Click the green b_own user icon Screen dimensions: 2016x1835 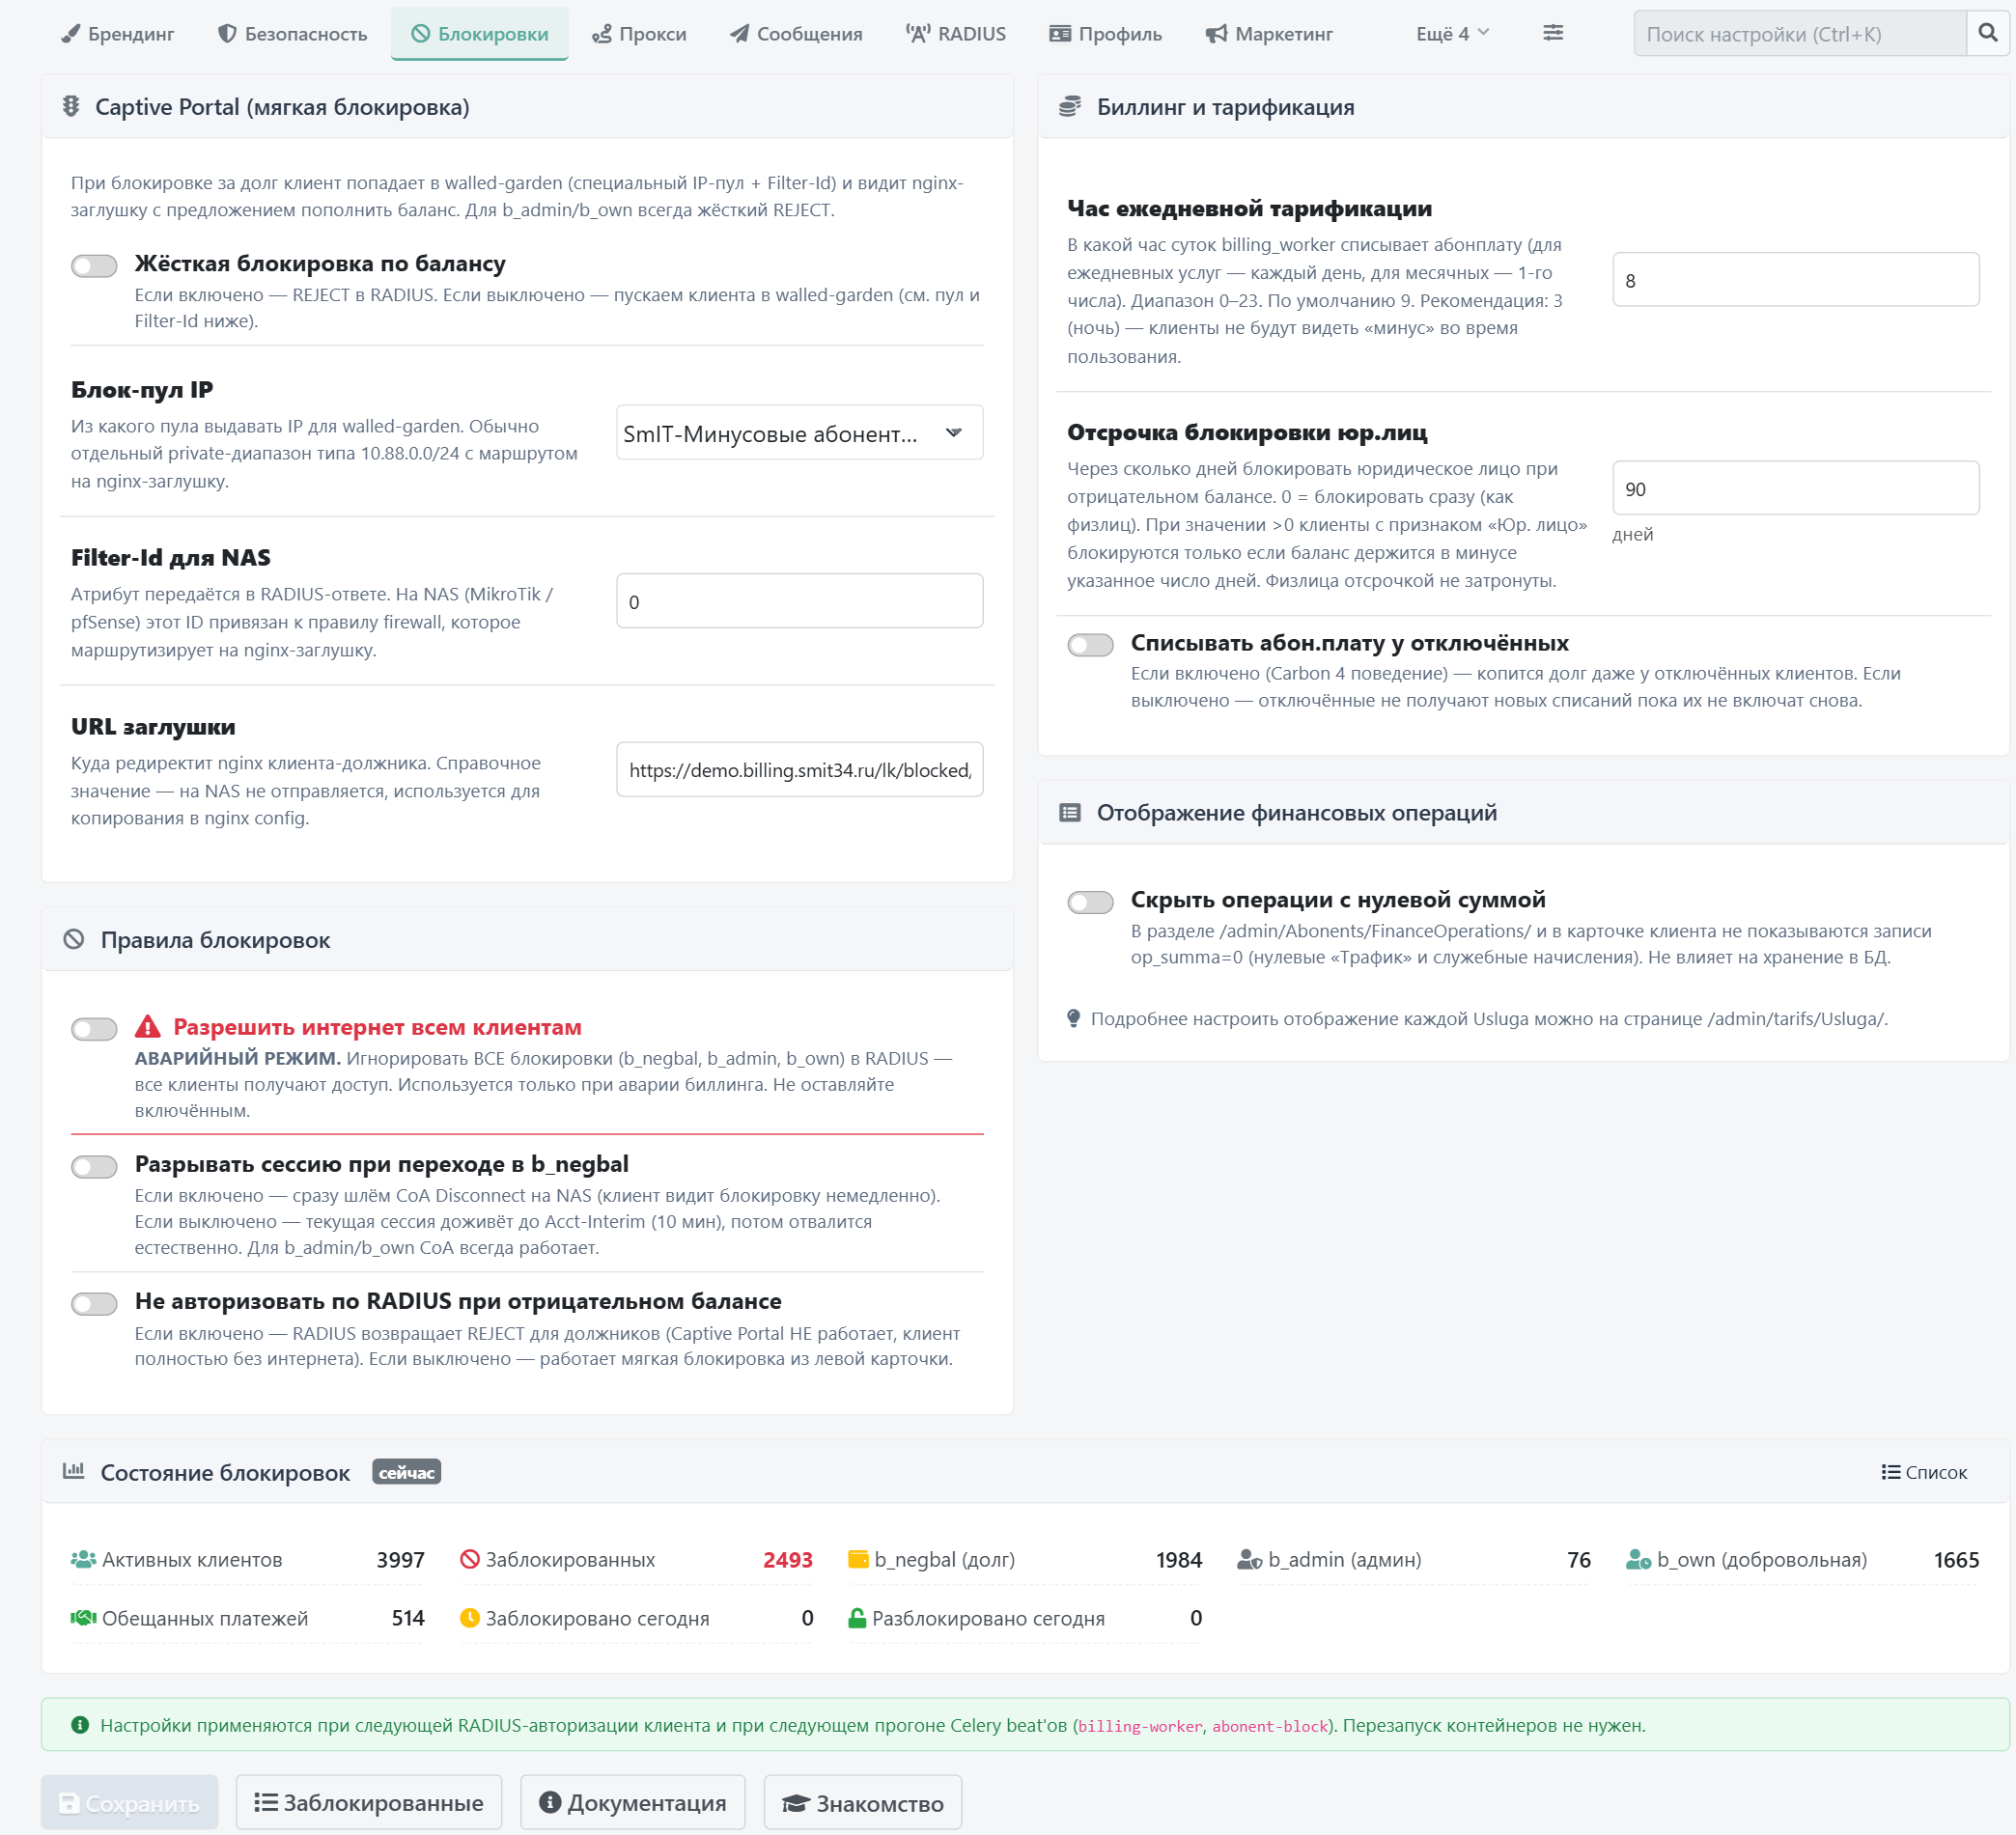tap(1638, 1559)
